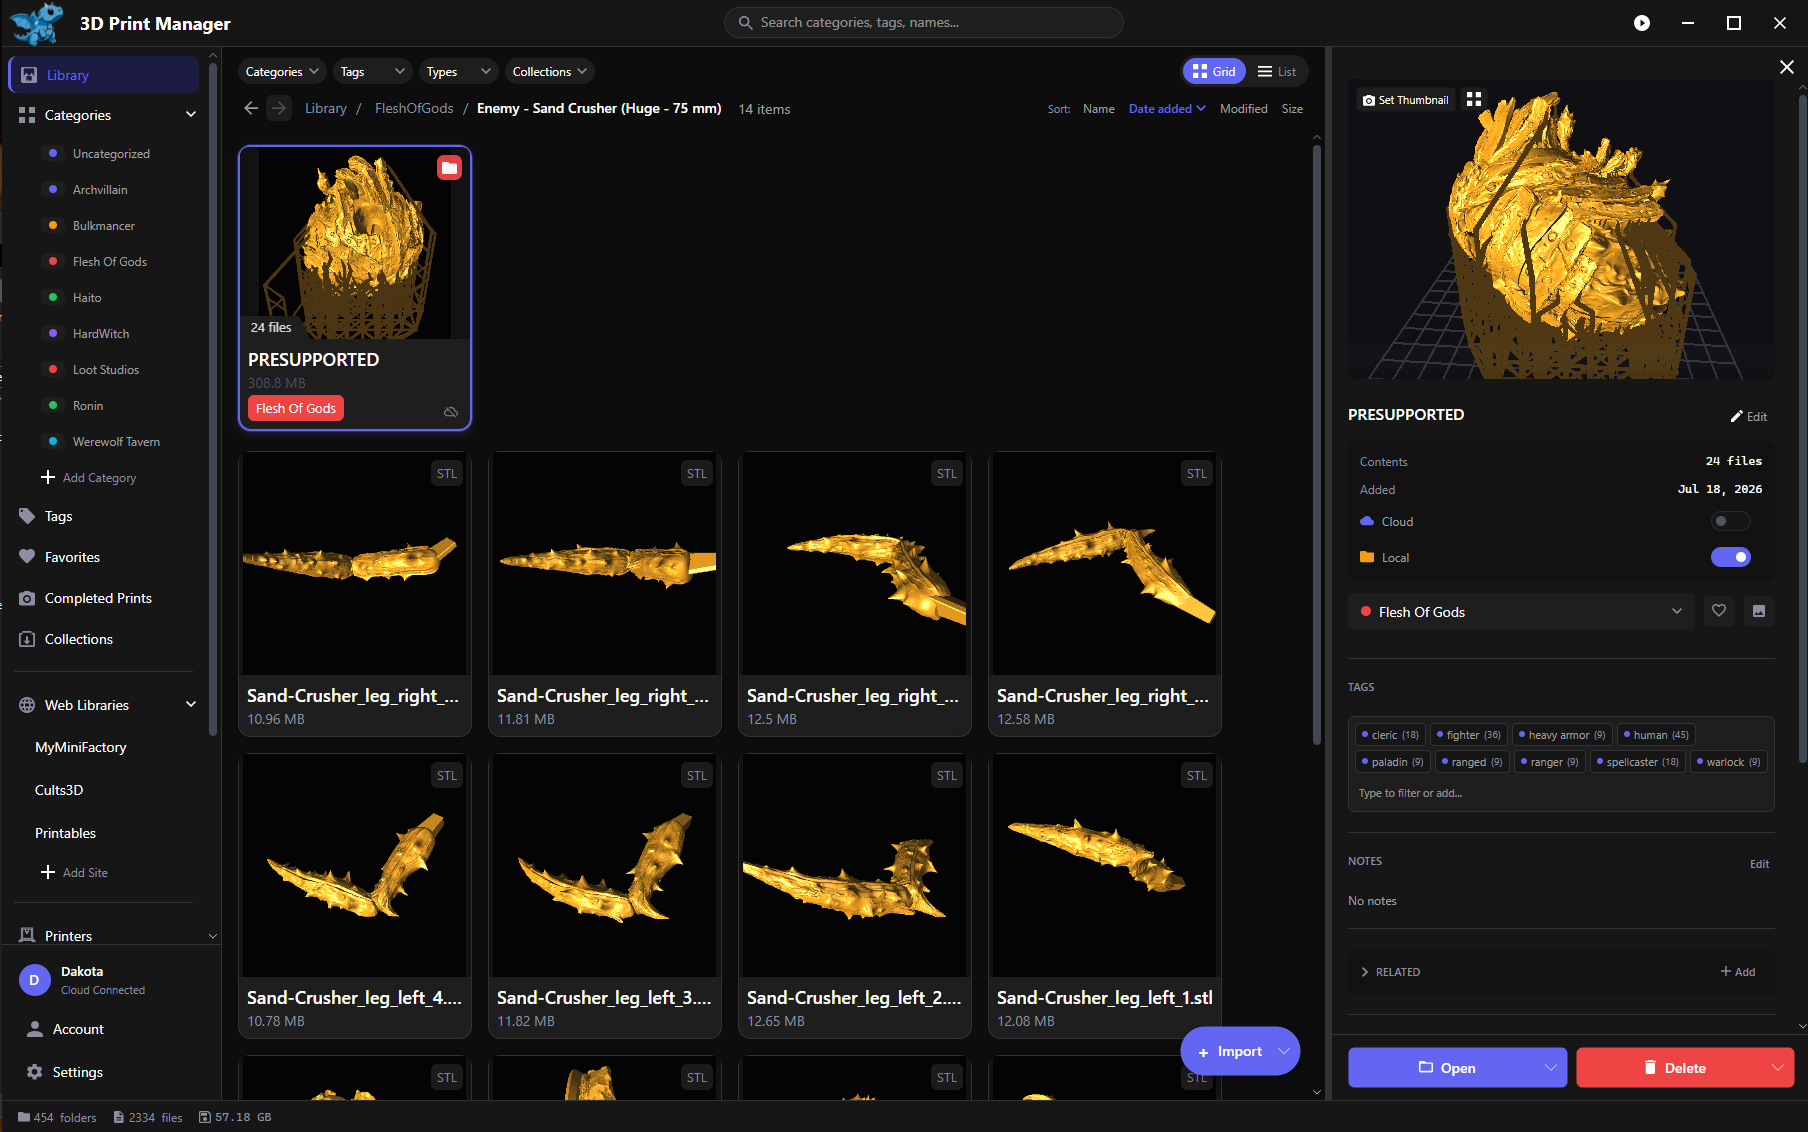Image resolution: width=1808 pixels, height=1132 pixels.
Task: Click the Dakota user avatar
Action: [x=34, y=980]
